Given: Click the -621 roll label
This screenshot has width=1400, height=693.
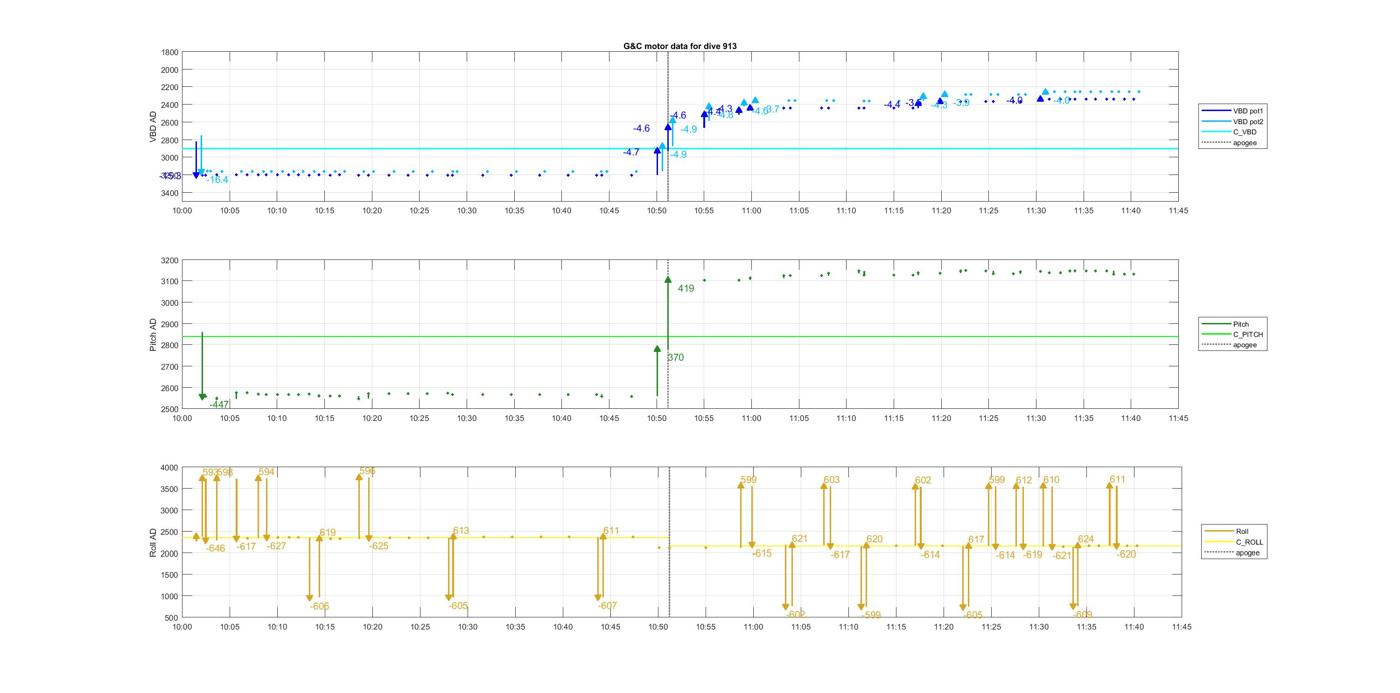Looking at the screenshot, I should (x=1061, y=555).
